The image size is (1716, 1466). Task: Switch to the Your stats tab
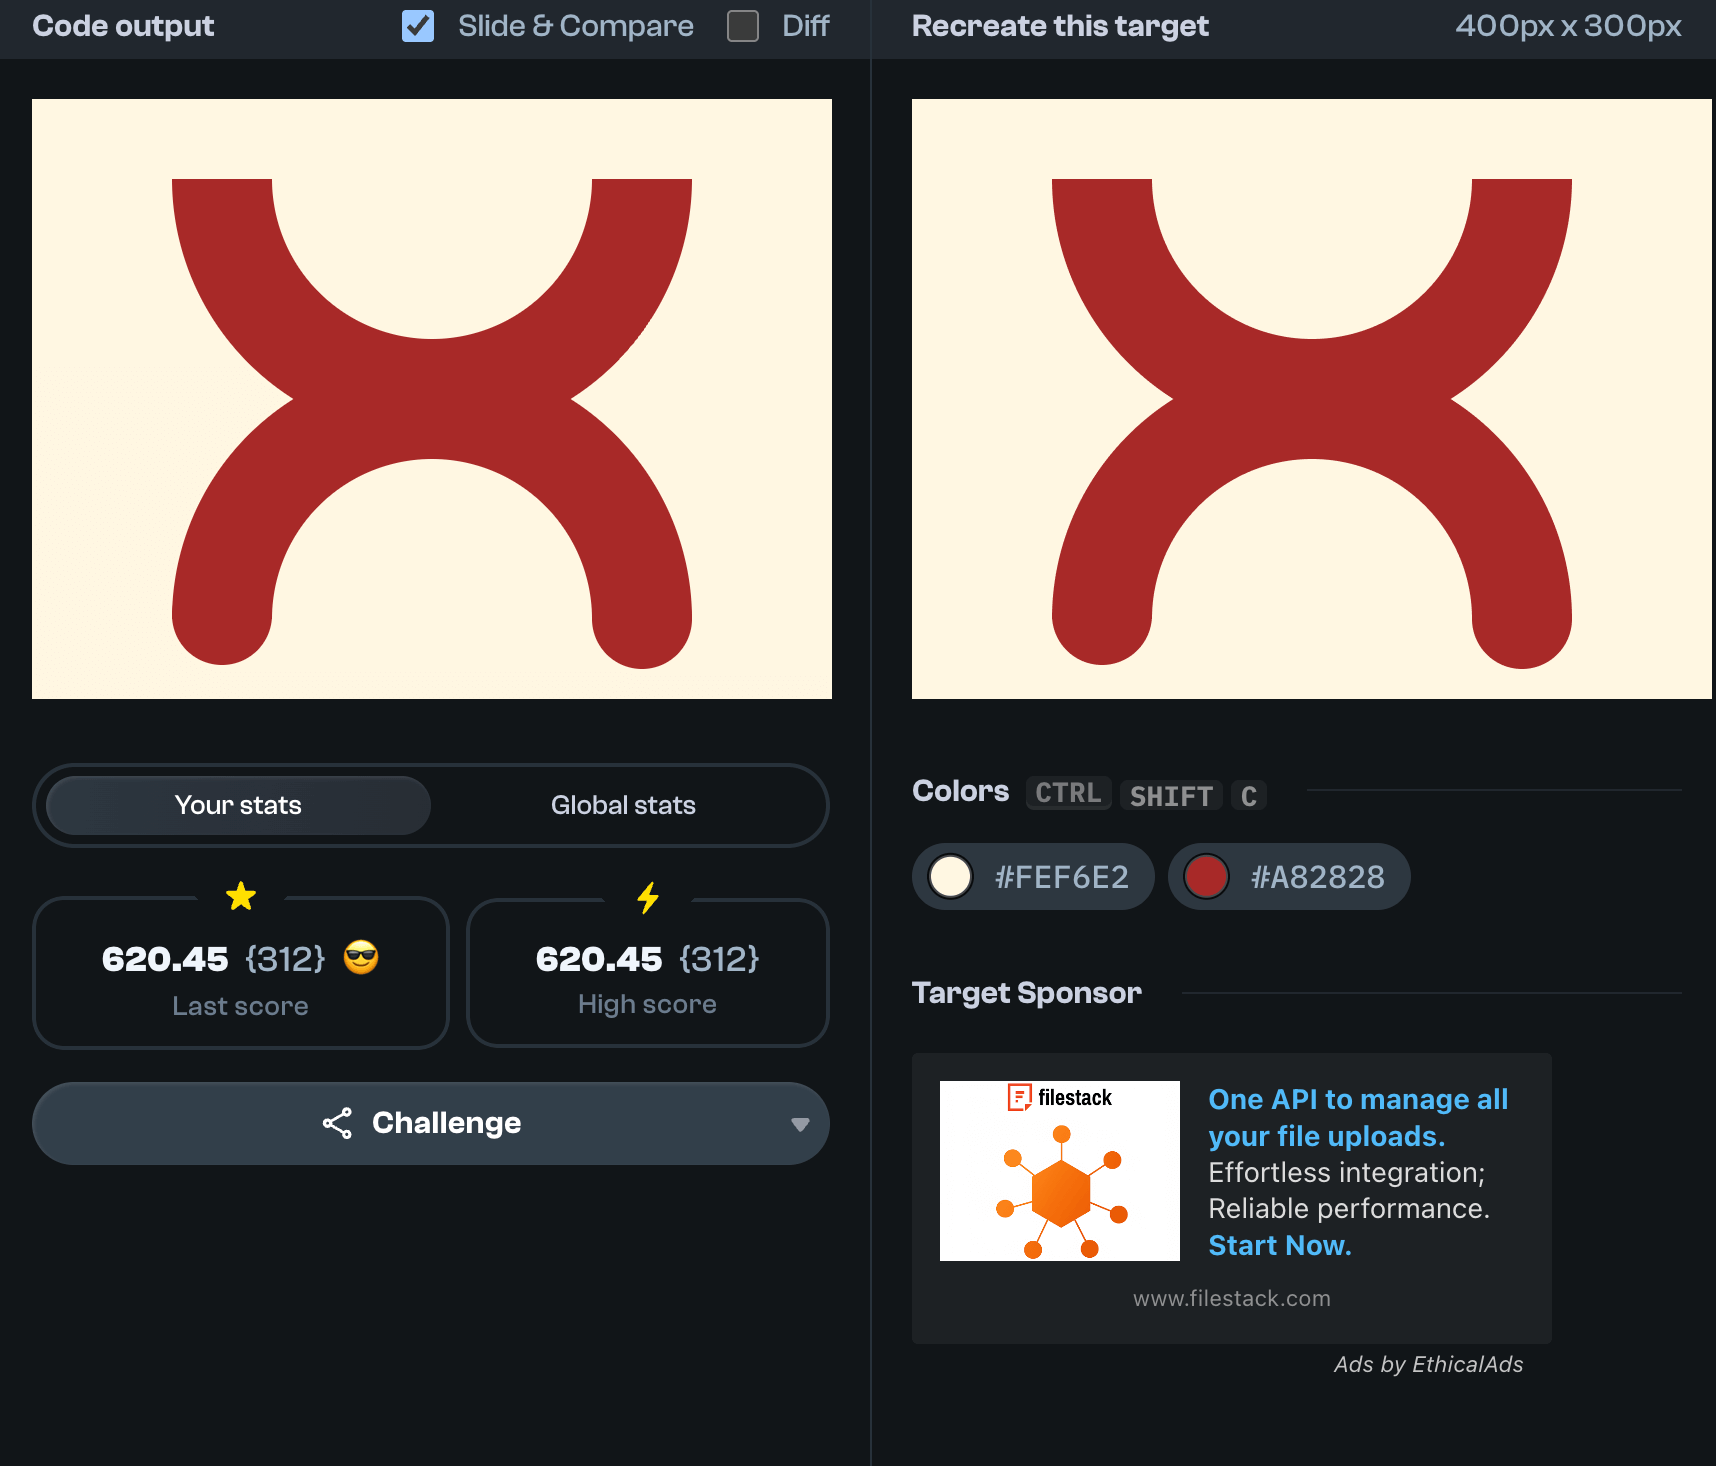pyautogui.click(x=238, y=805)
